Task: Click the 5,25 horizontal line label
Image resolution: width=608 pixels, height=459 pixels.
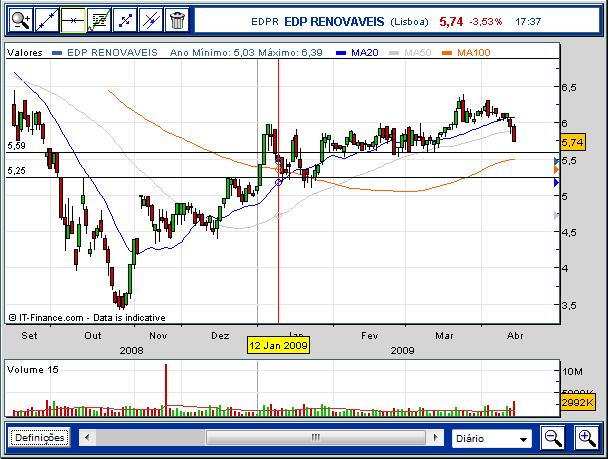Action: [x=16, y=171]
